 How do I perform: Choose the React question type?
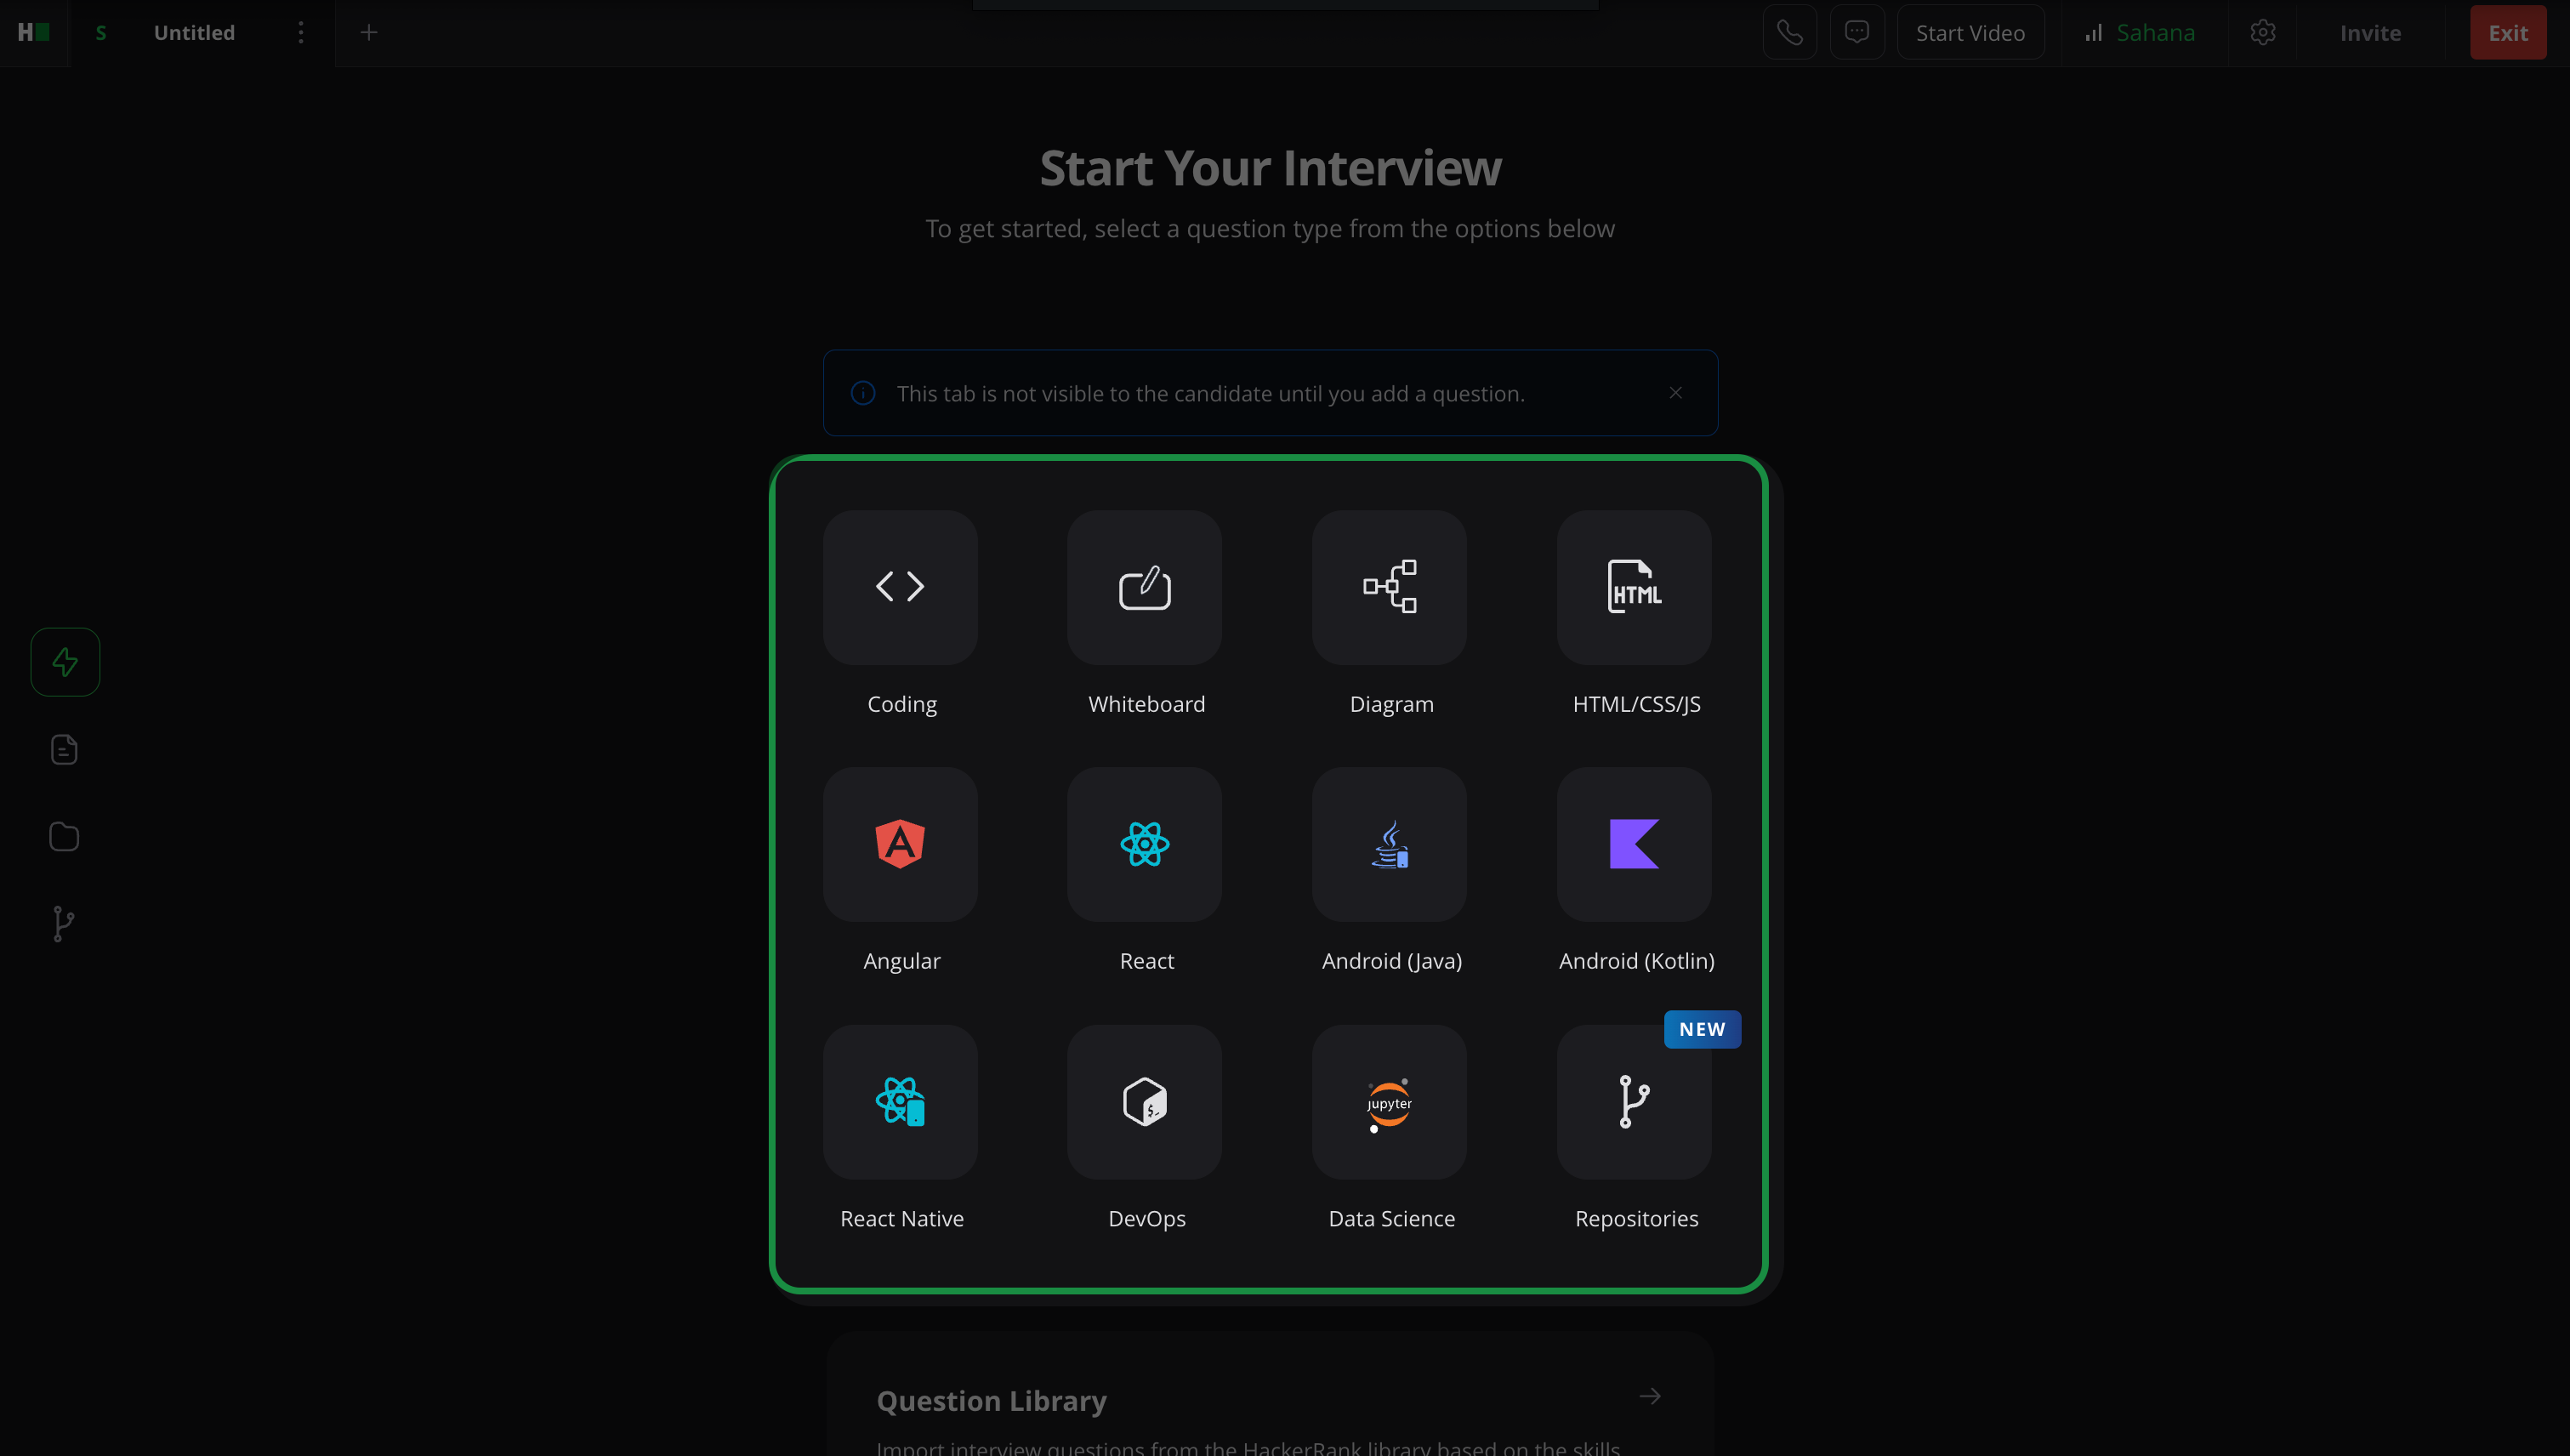point(1144,844)
